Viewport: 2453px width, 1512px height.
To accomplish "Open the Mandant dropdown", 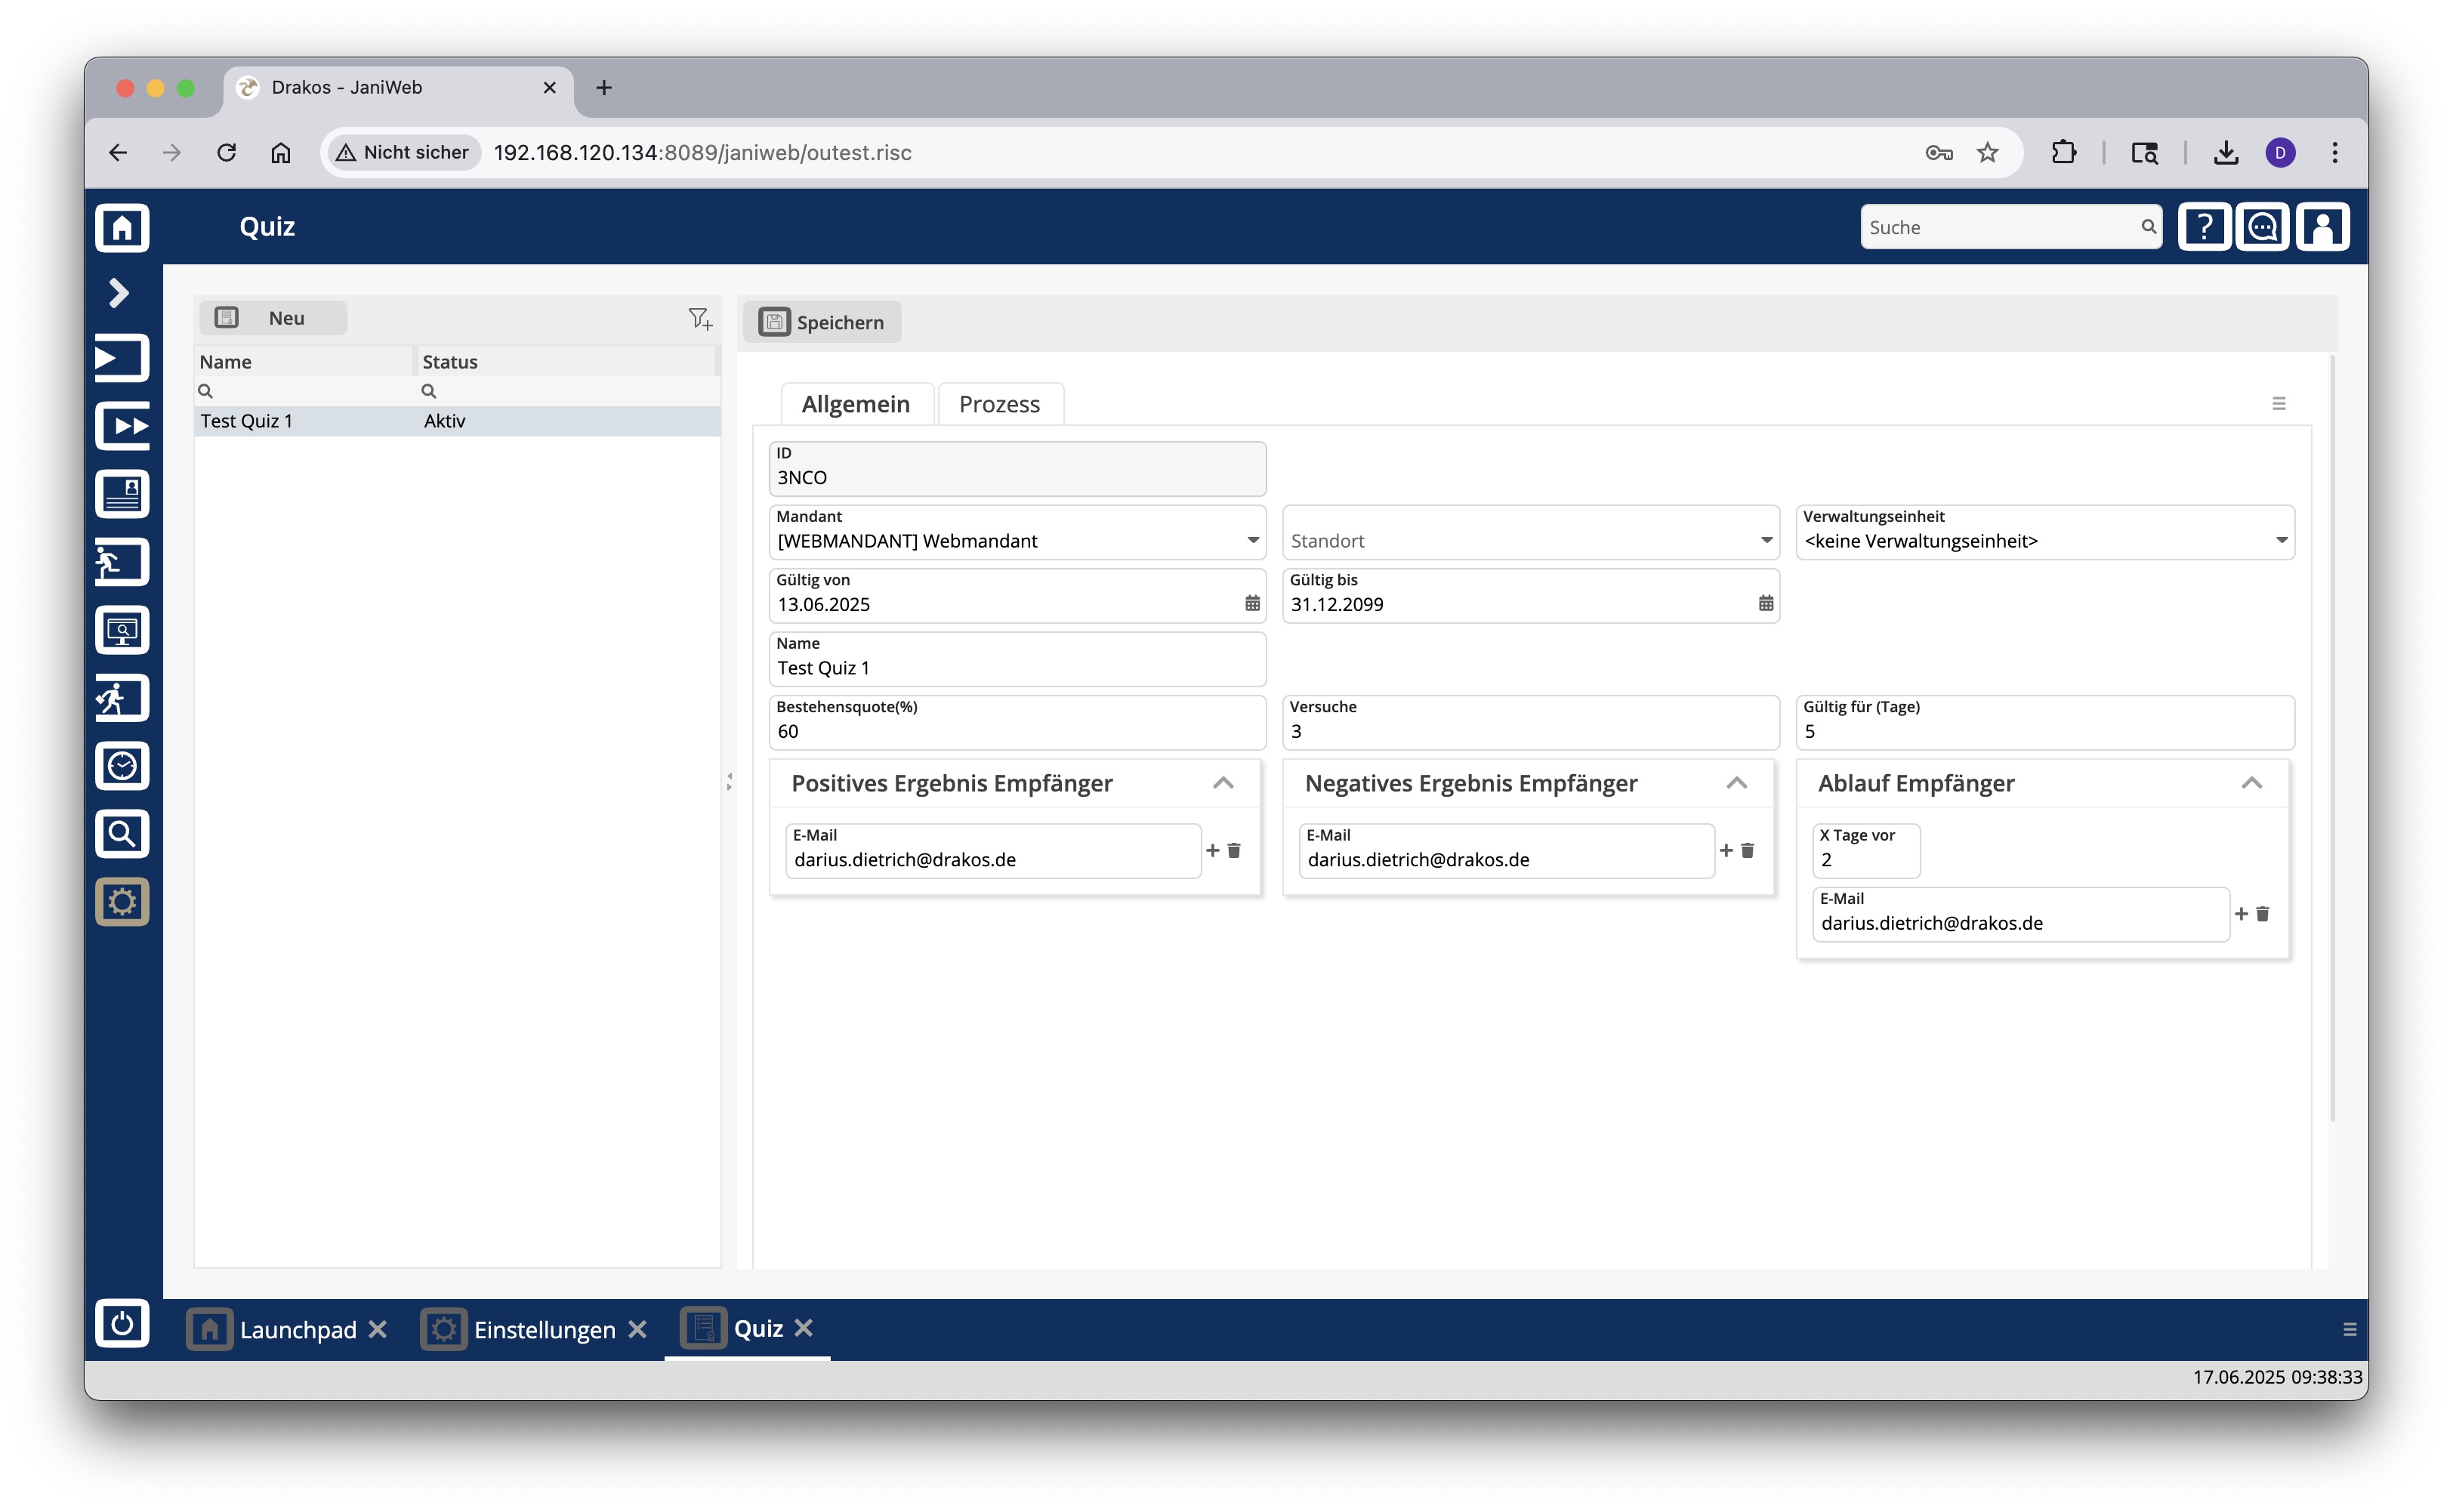I will pos(1018,533).
